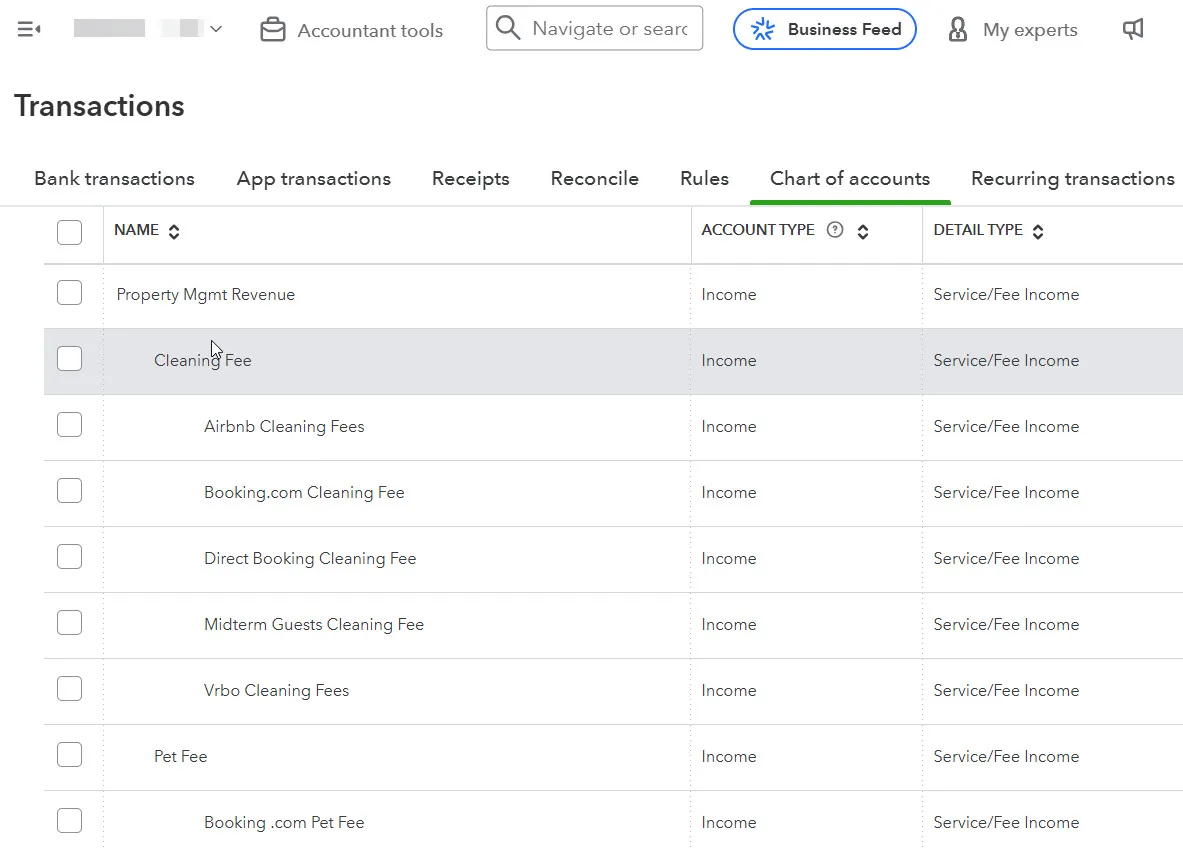
Task: Collapse the left navigation menu icon
Action: pos(29,30)
